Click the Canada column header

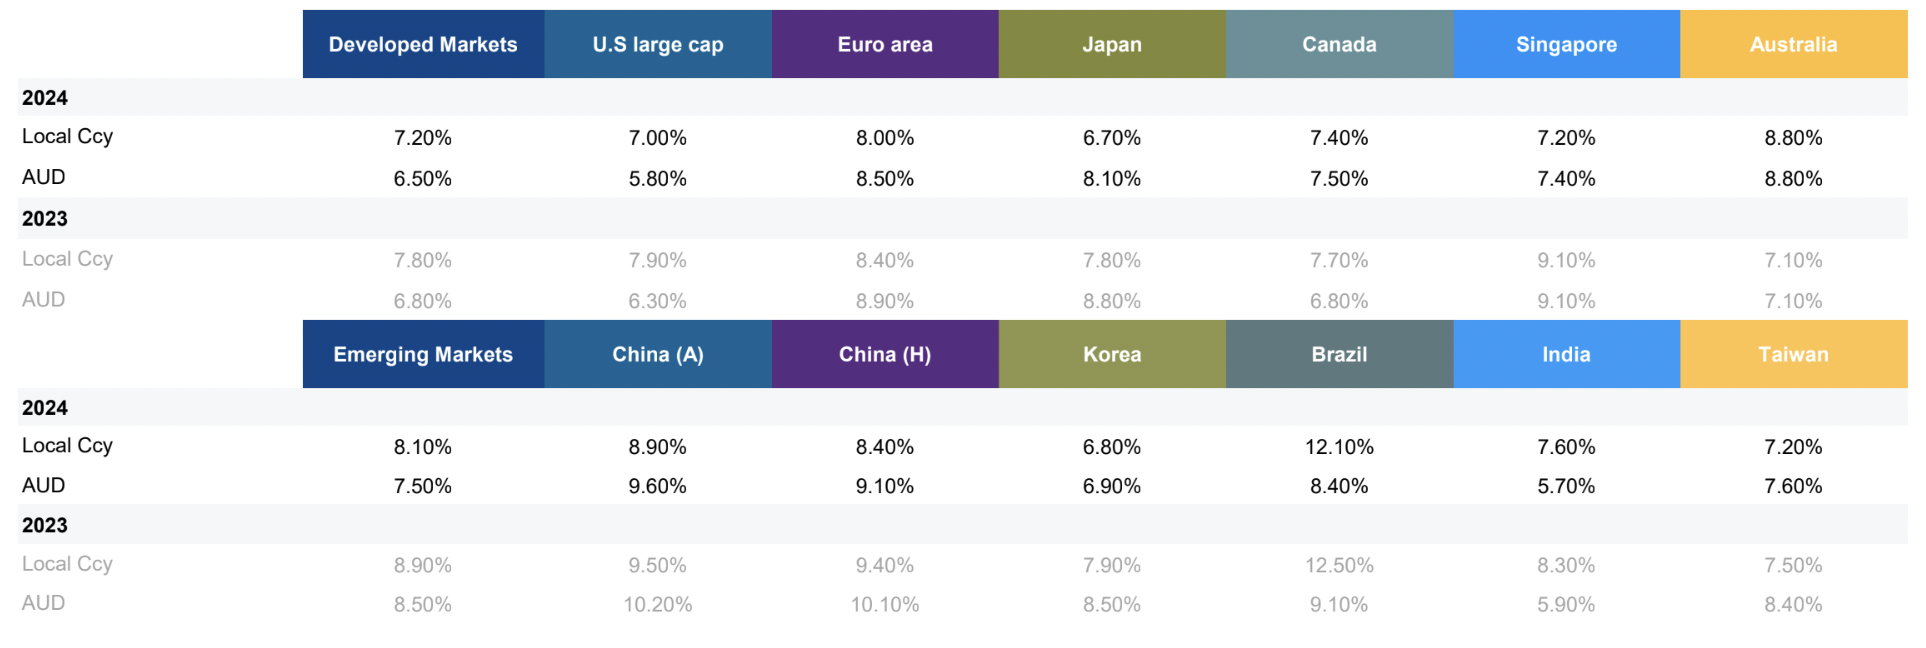[x=1339, y=45]
